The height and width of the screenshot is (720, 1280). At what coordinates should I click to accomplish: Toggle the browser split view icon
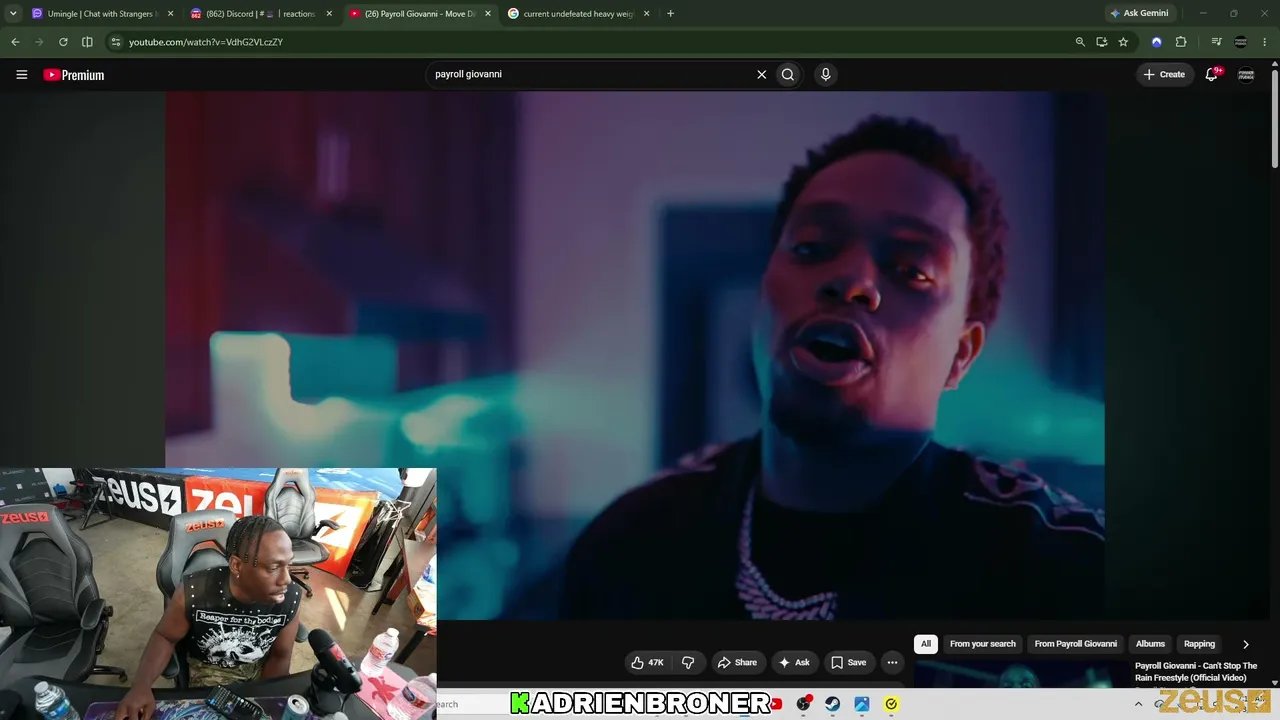click(87, 42)
